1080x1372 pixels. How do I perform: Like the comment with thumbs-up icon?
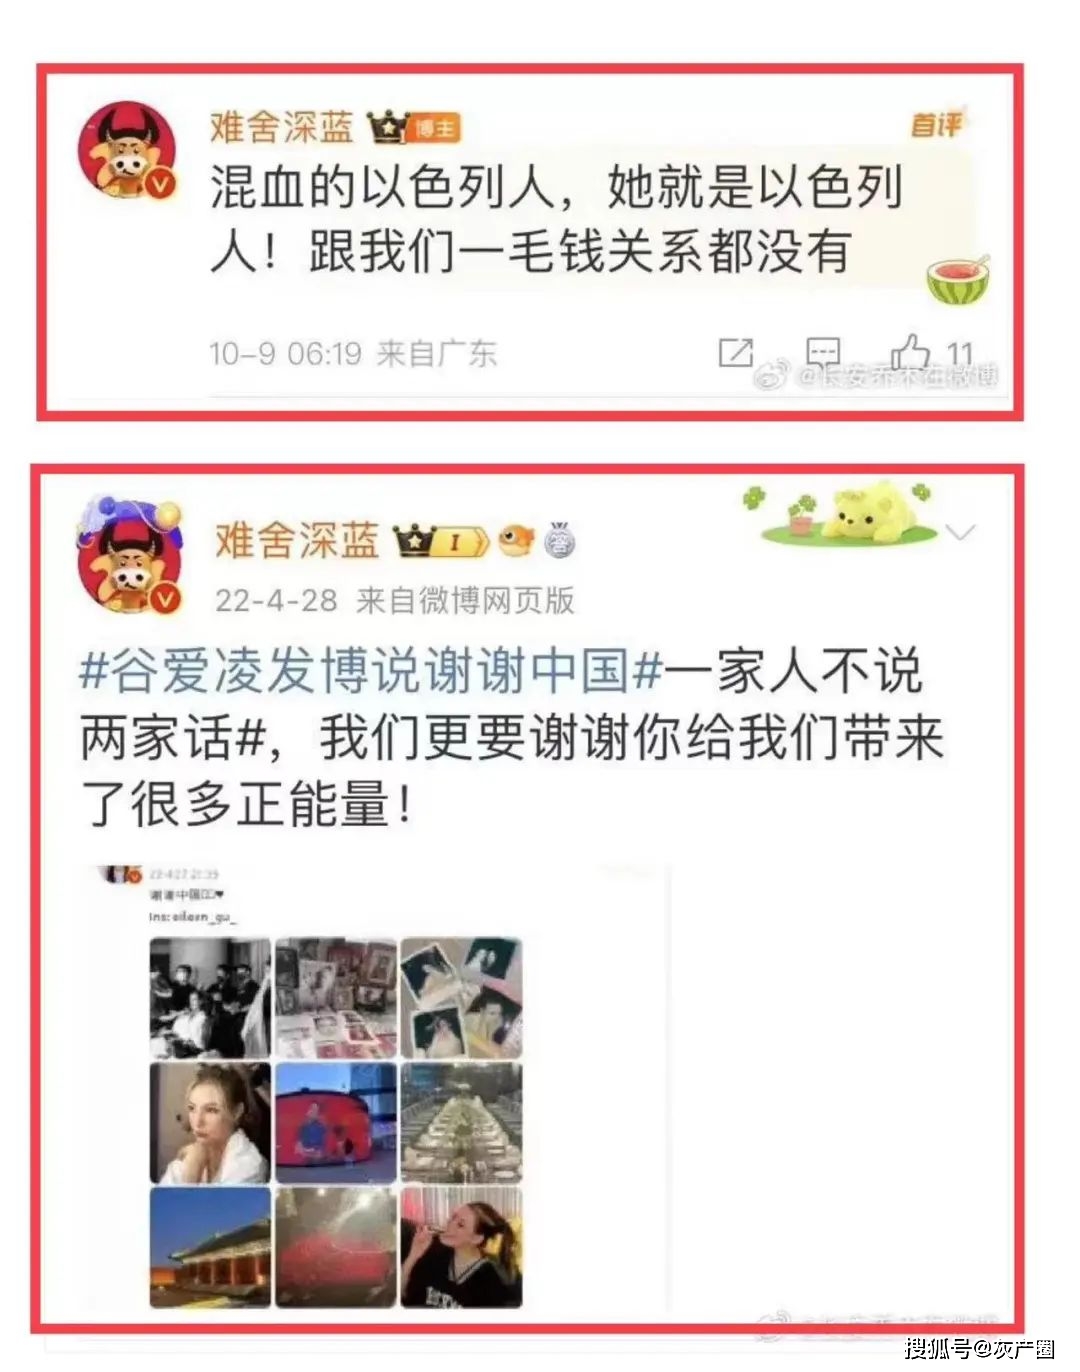[911, 351]
